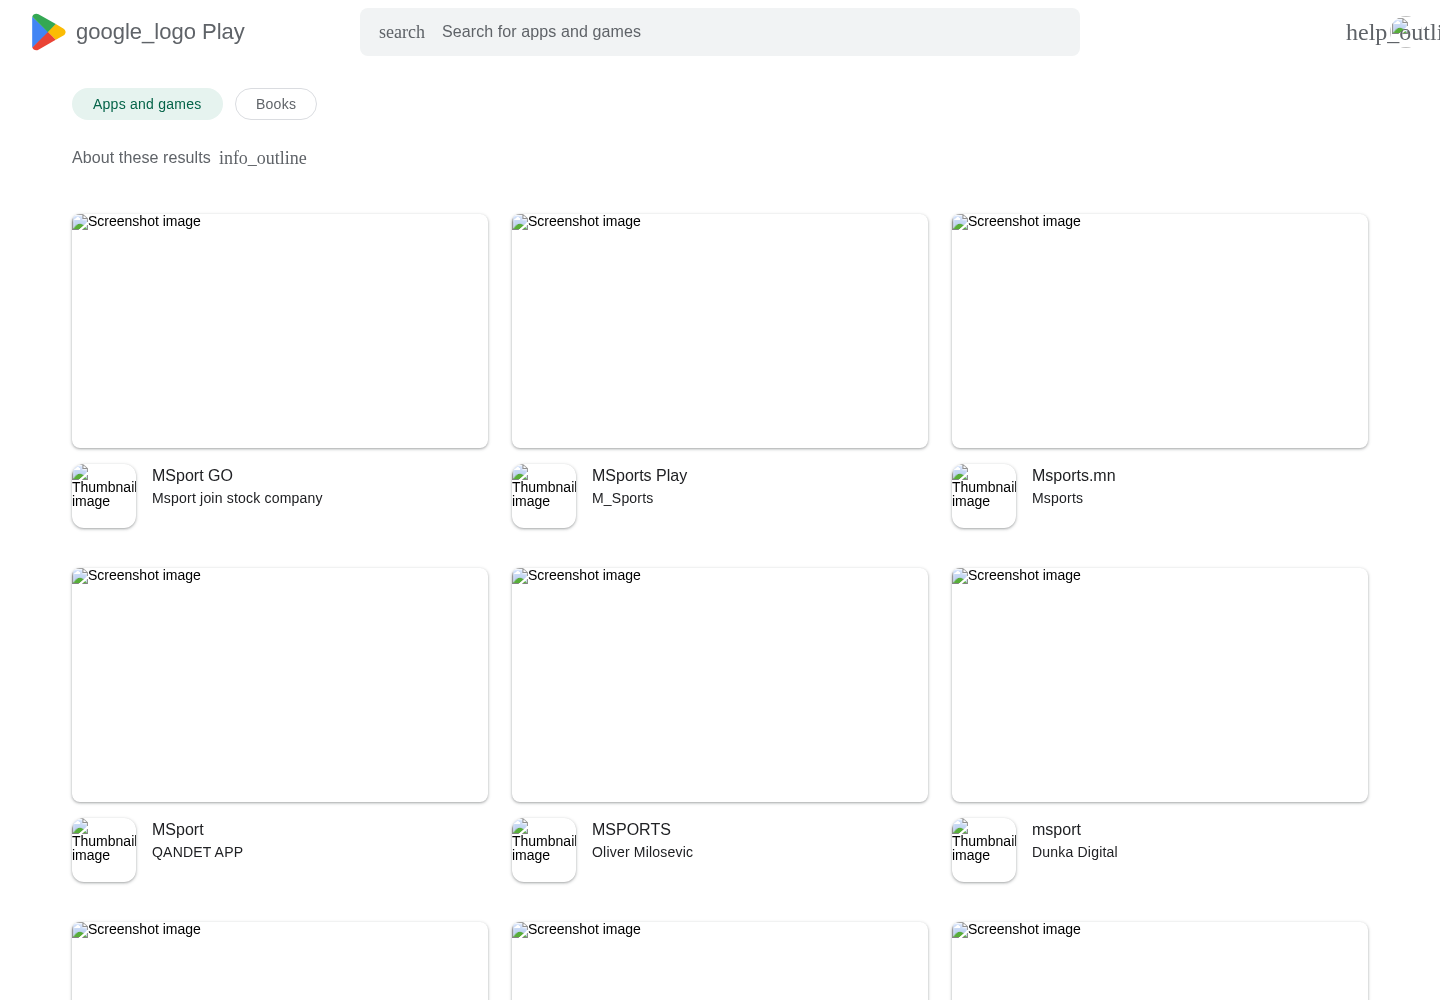Click the Msport join stock company text

pyautogui.click(x=237, y=498)
